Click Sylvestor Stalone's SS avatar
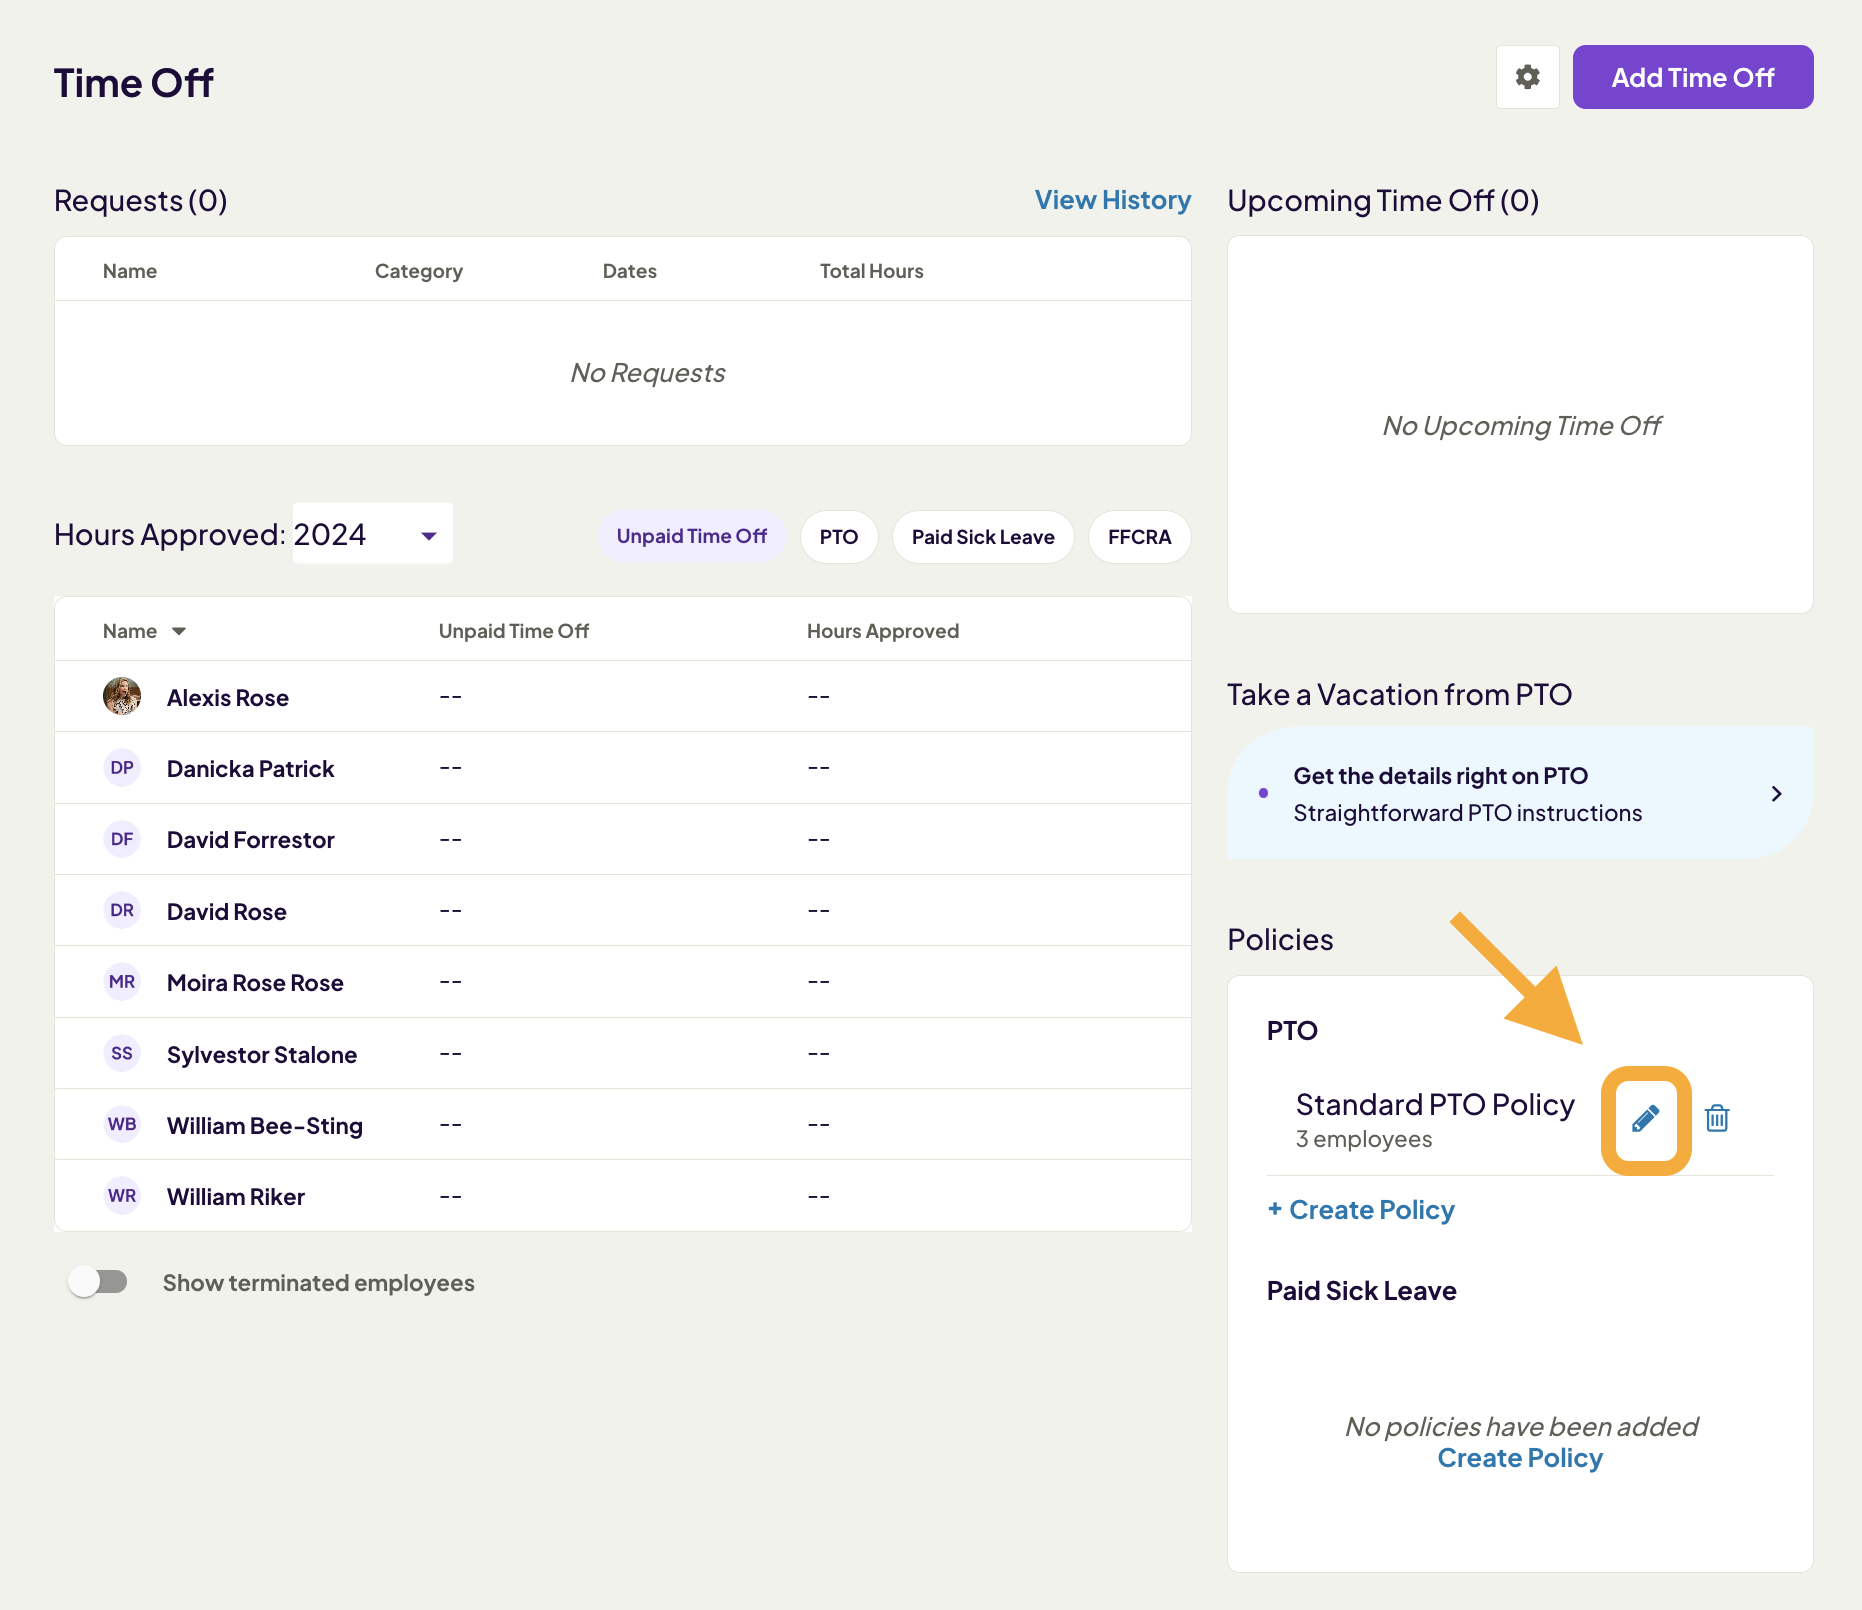This screenshot has height=1610, width=1862. coord(122,1053)
